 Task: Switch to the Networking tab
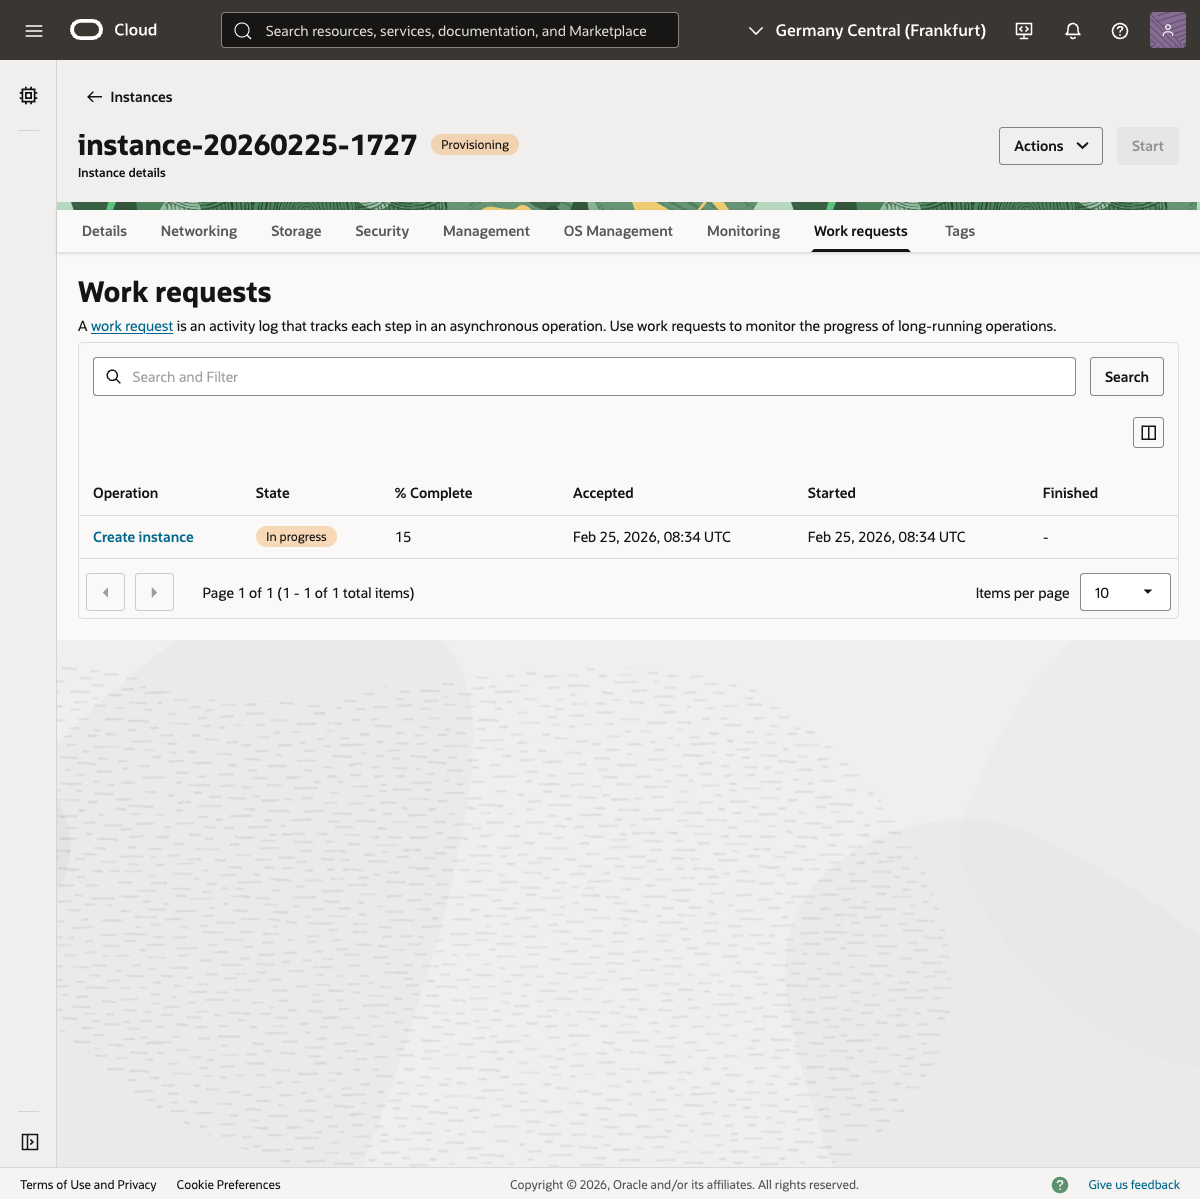coord(199,231)
